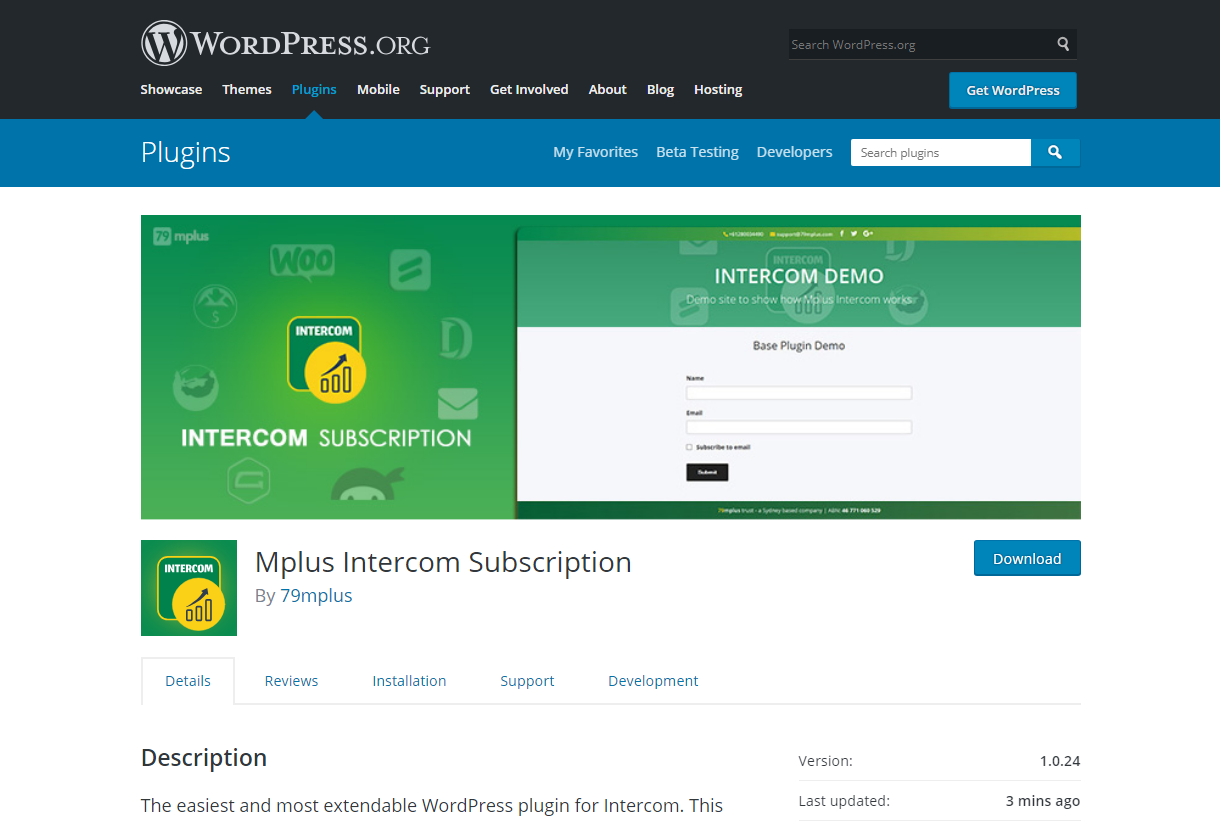Switch to the Development tab
Image resolution: width=1220 pixels, height=825 pixels.
[x=653, y=681]
